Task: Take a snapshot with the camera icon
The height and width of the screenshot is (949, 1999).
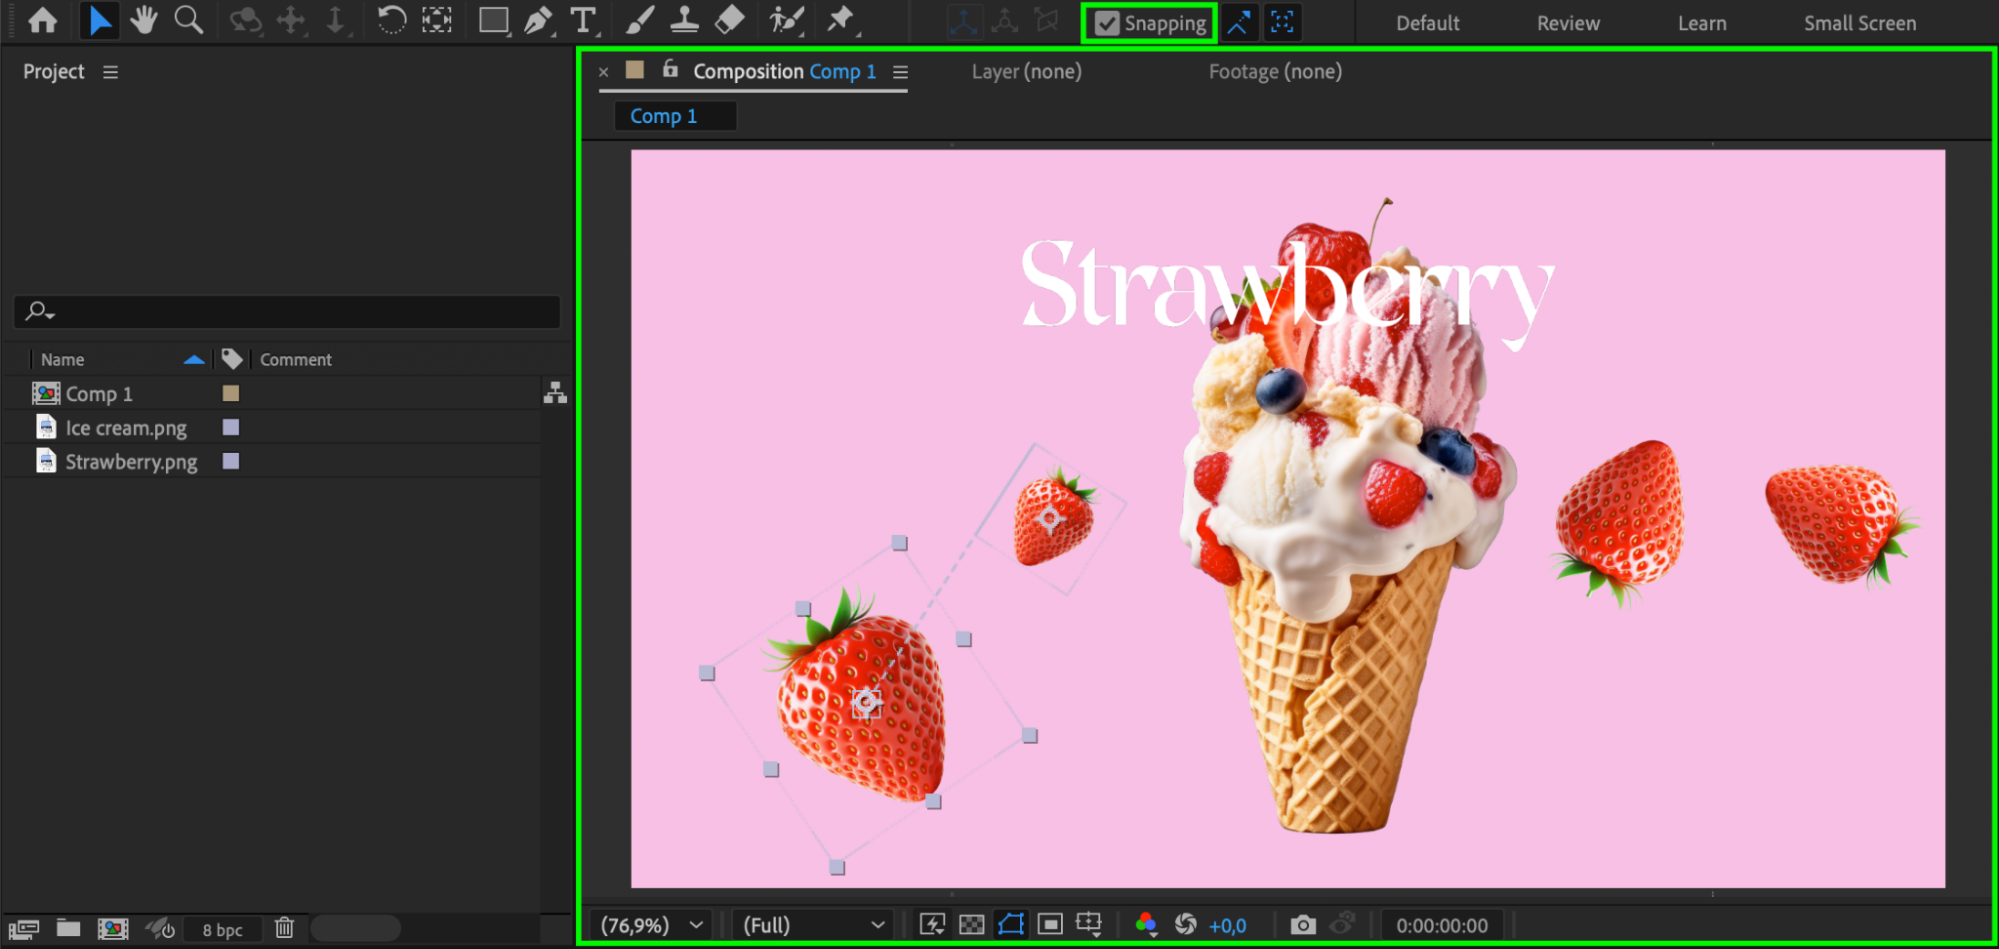Action: [x=1302, y=925]
